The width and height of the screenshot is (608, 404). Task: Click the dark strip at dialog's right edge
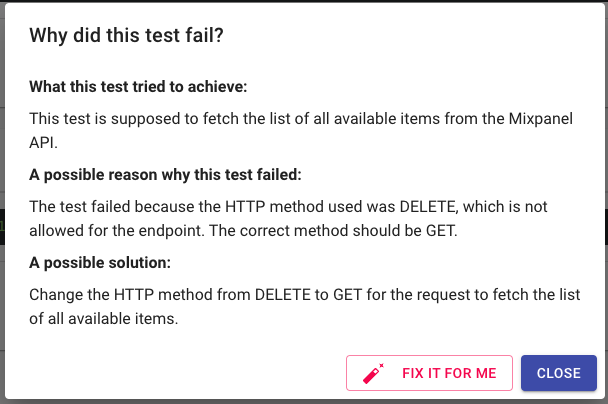point(604,228)
